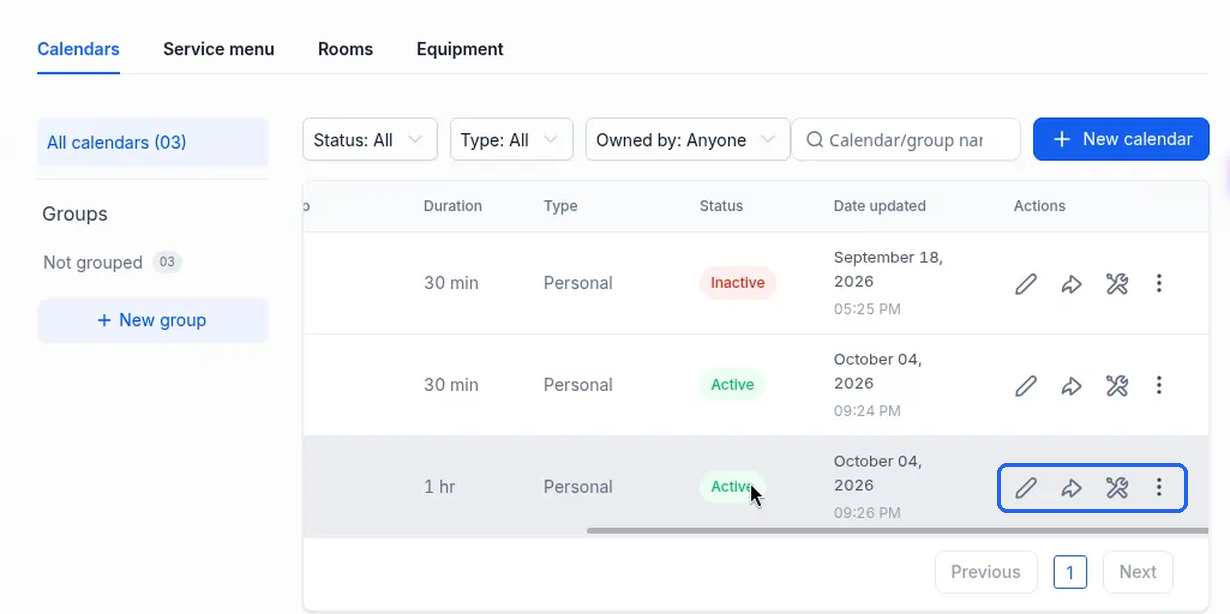1230x614 pixels.
Task: Open the Status: All filter dropdown
Action: point(370,140)
